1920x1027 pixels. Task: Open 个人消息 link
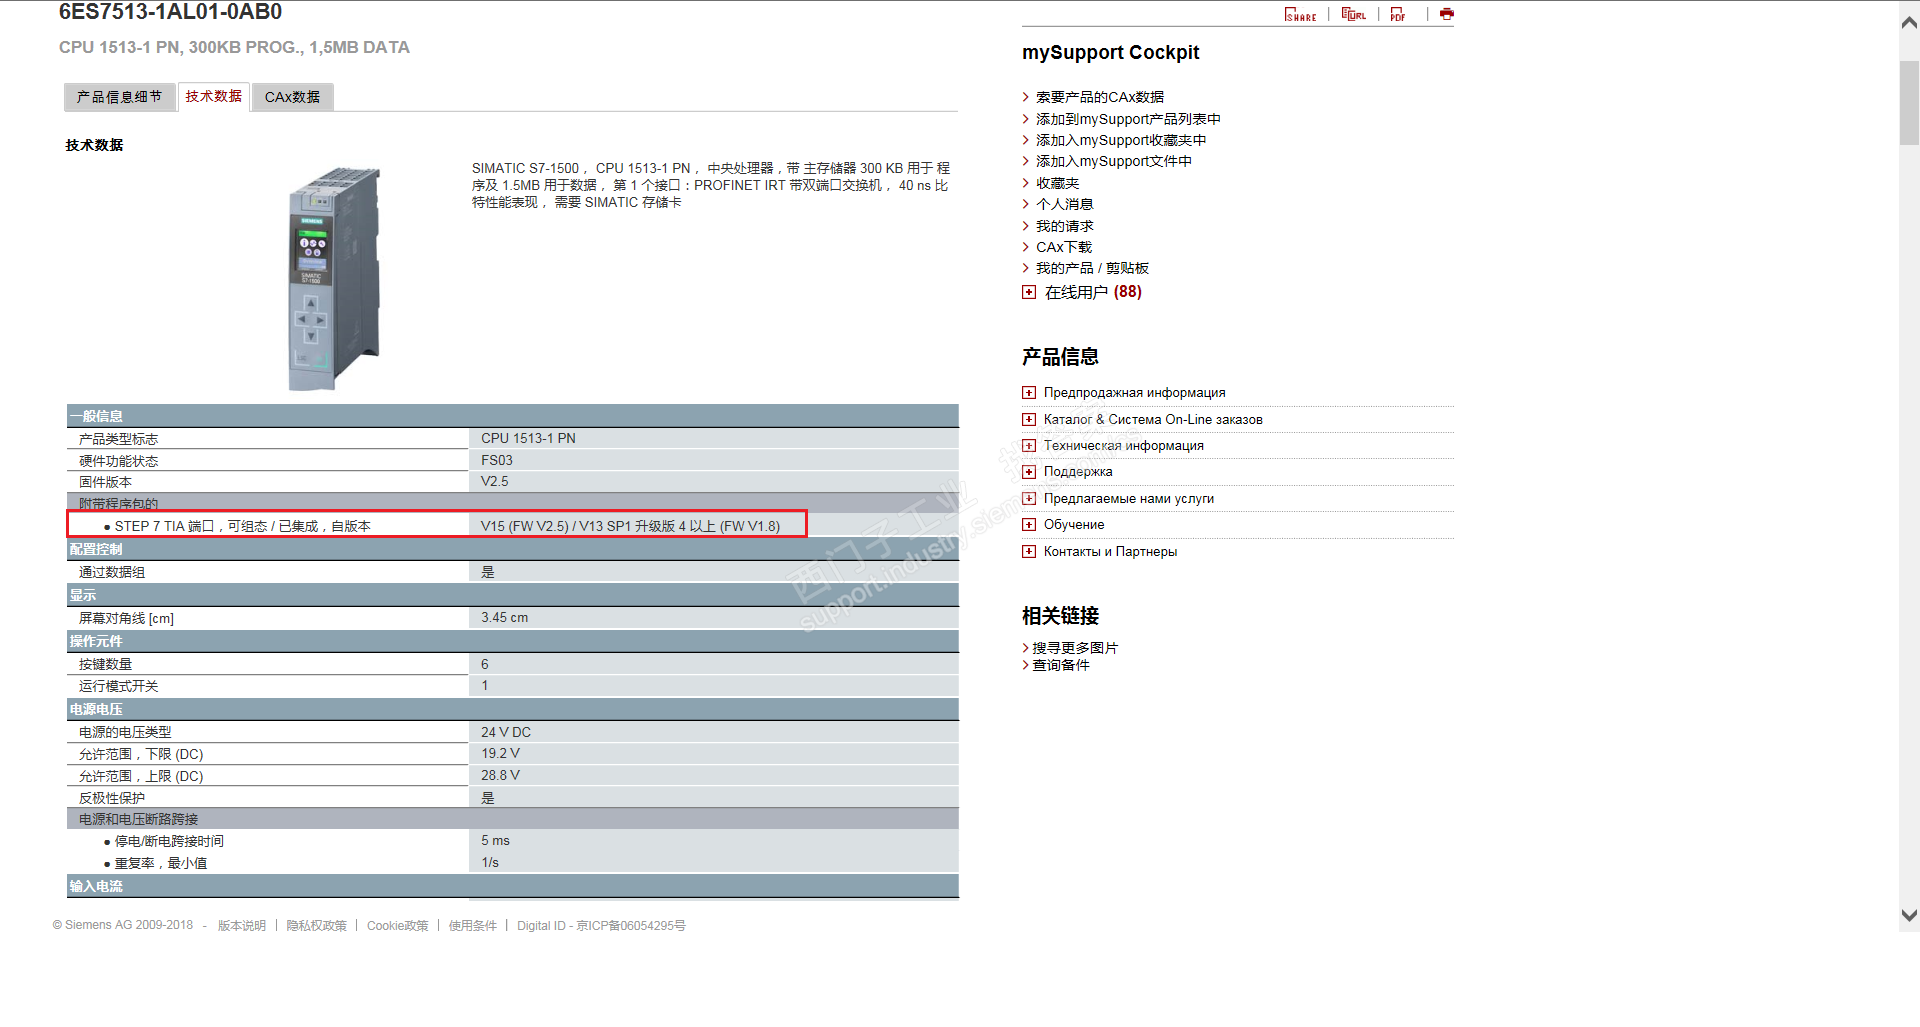(x=1065, y=204)
